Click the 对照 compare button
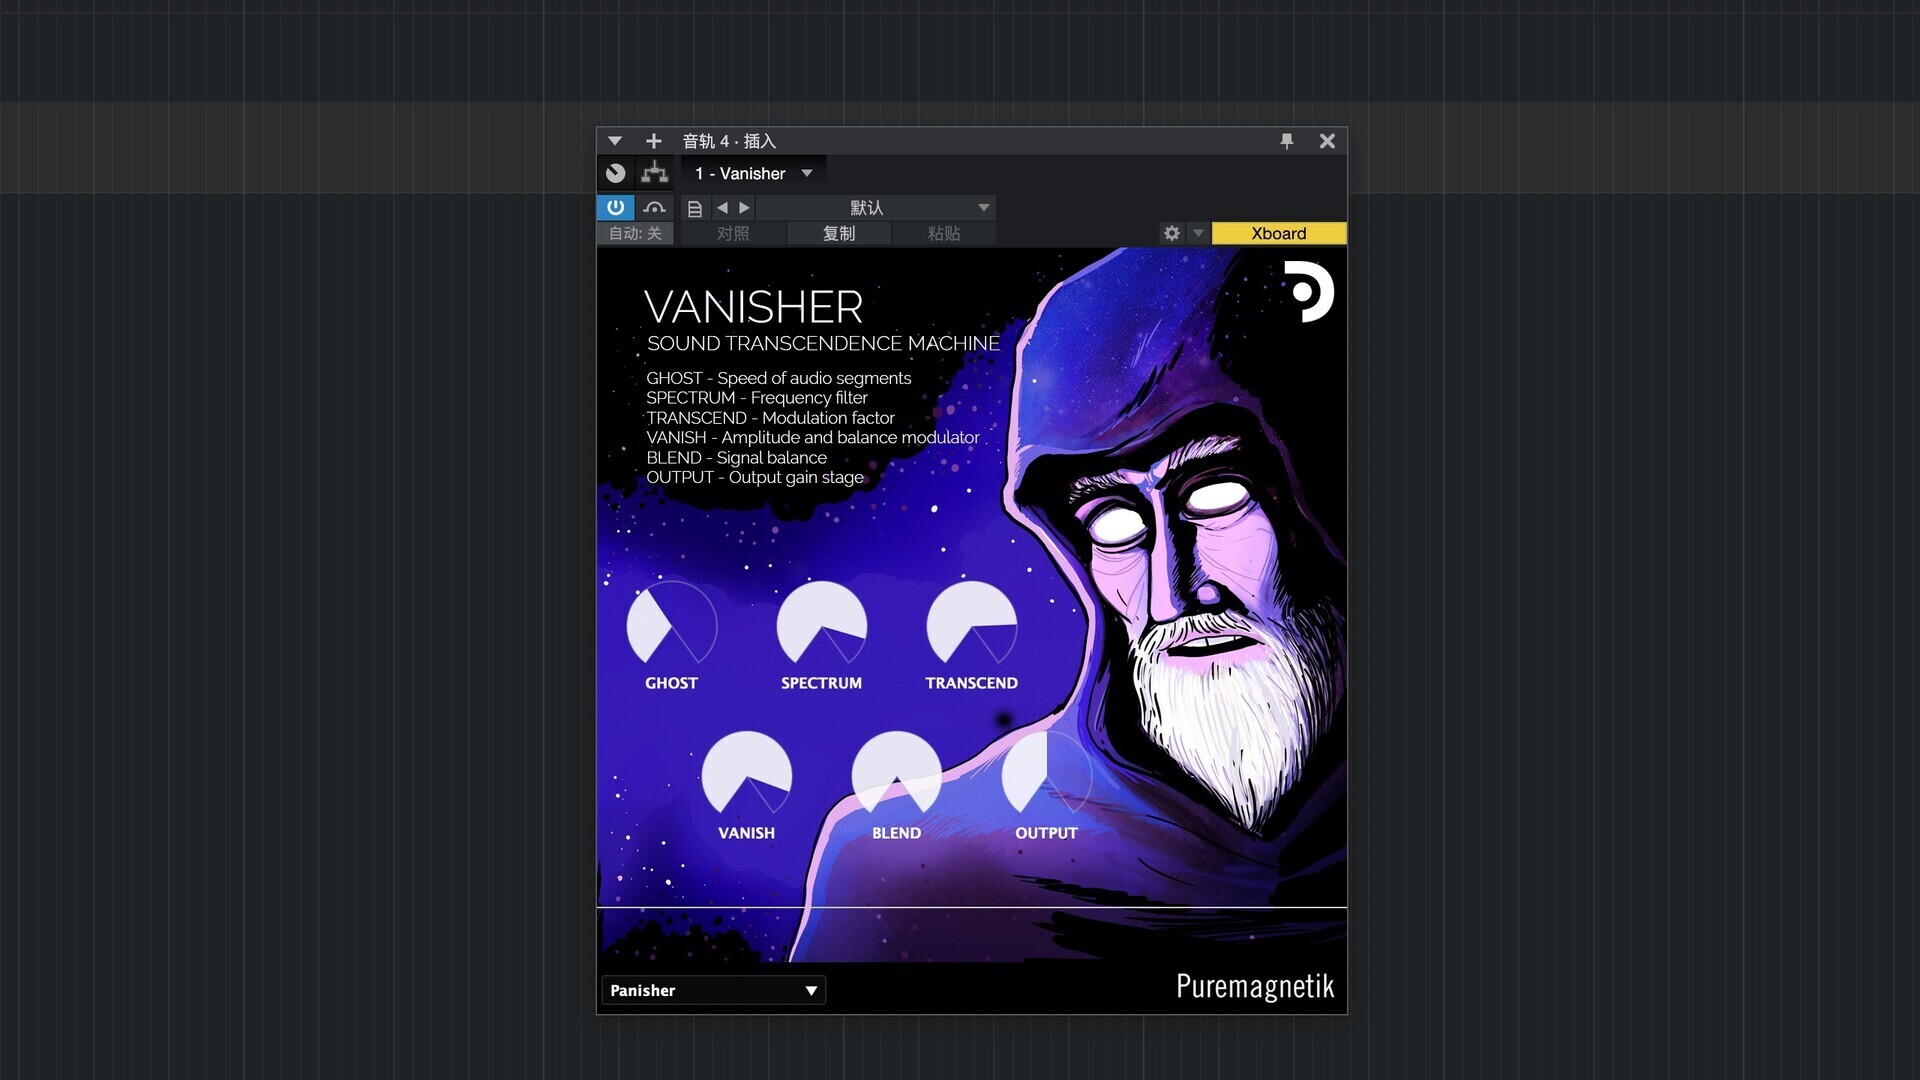 point(733,233)
